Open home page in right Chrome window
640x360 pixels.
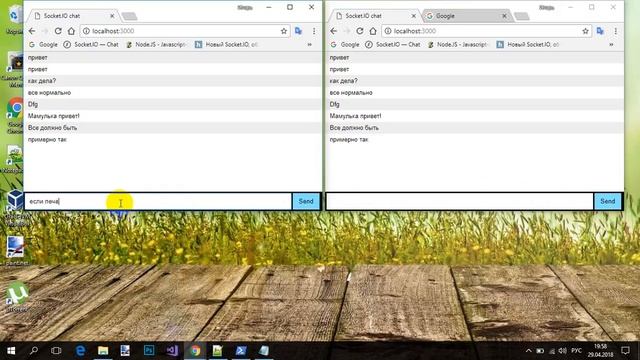coord(373,31)
